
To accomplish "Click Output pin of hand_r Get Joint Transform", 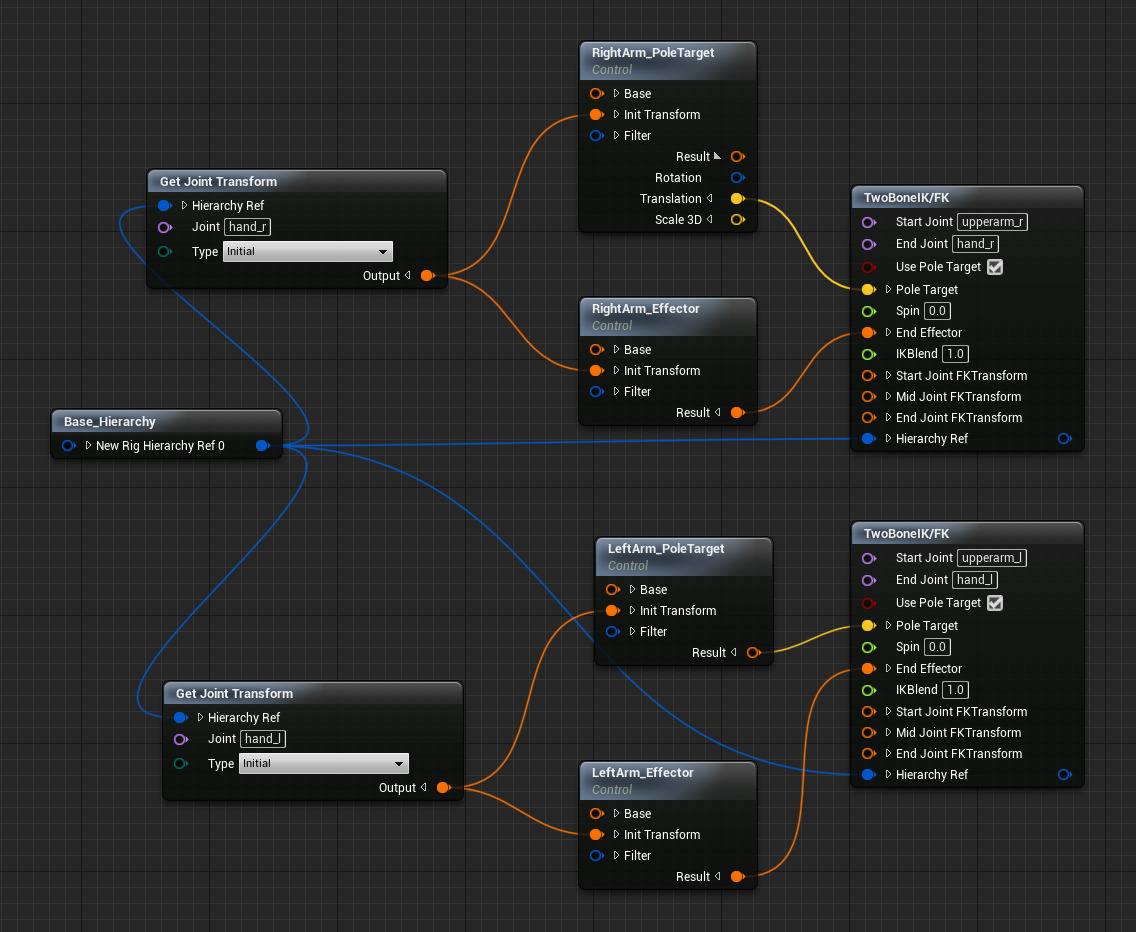I will click(x=428, y=276).
